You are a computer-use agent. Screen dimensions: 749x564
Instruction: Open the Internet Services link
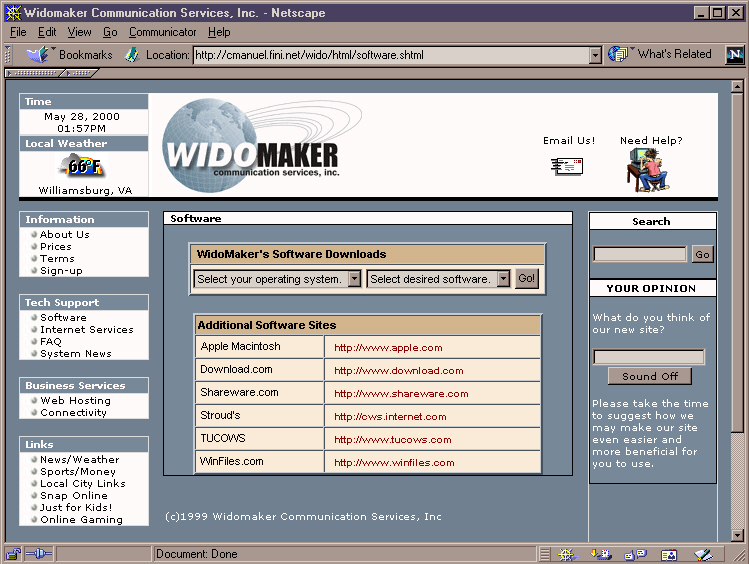pyautogui.click(x=86, y=330)
